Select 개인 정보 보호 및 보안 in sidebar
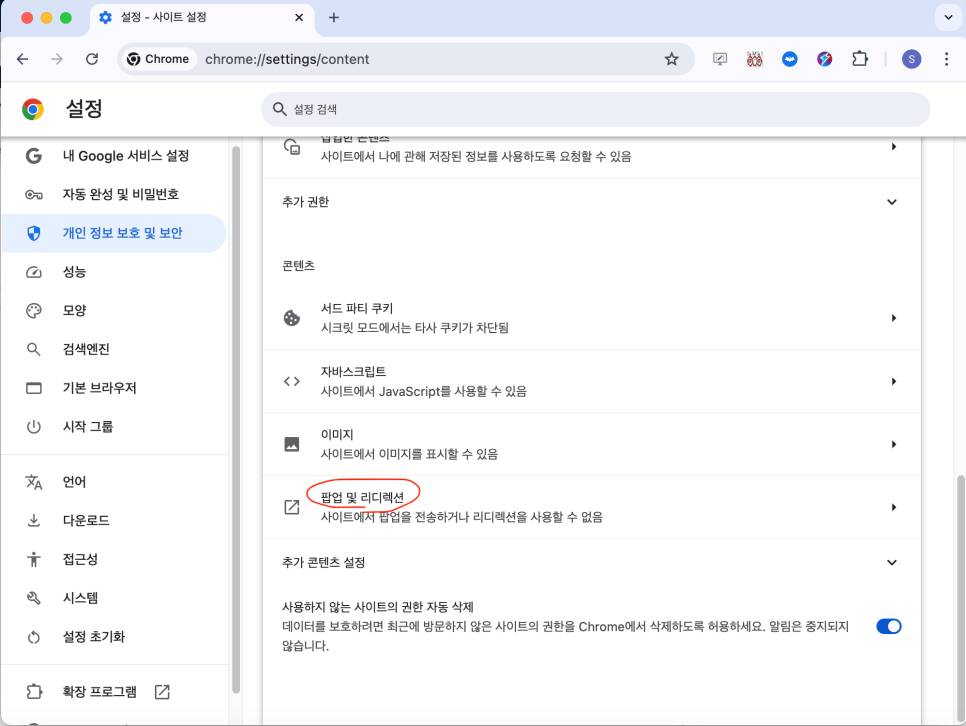966x726 pixels. click(x=122, y=233)
